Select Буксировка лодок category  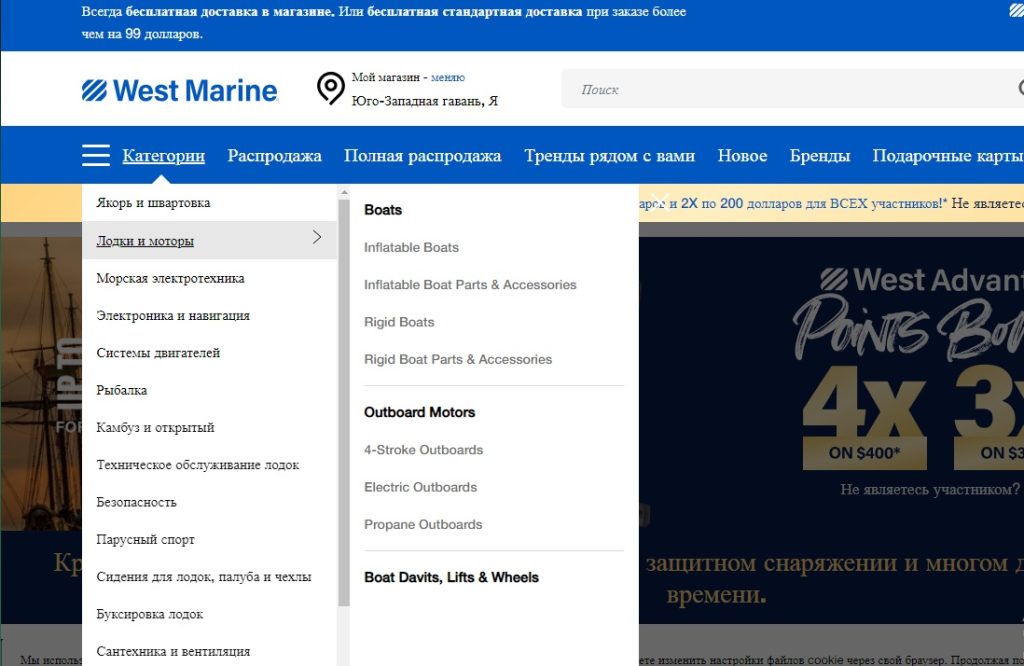pyautogui.click(x=150, y=614)
